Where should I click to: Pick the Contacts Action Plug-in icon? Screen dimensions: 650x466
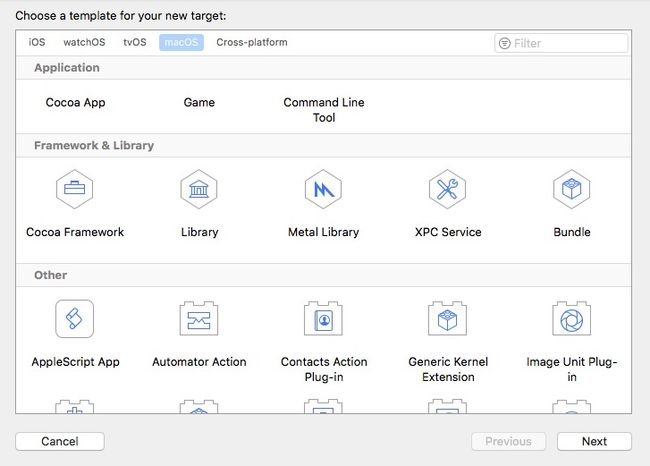click(x=323, y=318)
